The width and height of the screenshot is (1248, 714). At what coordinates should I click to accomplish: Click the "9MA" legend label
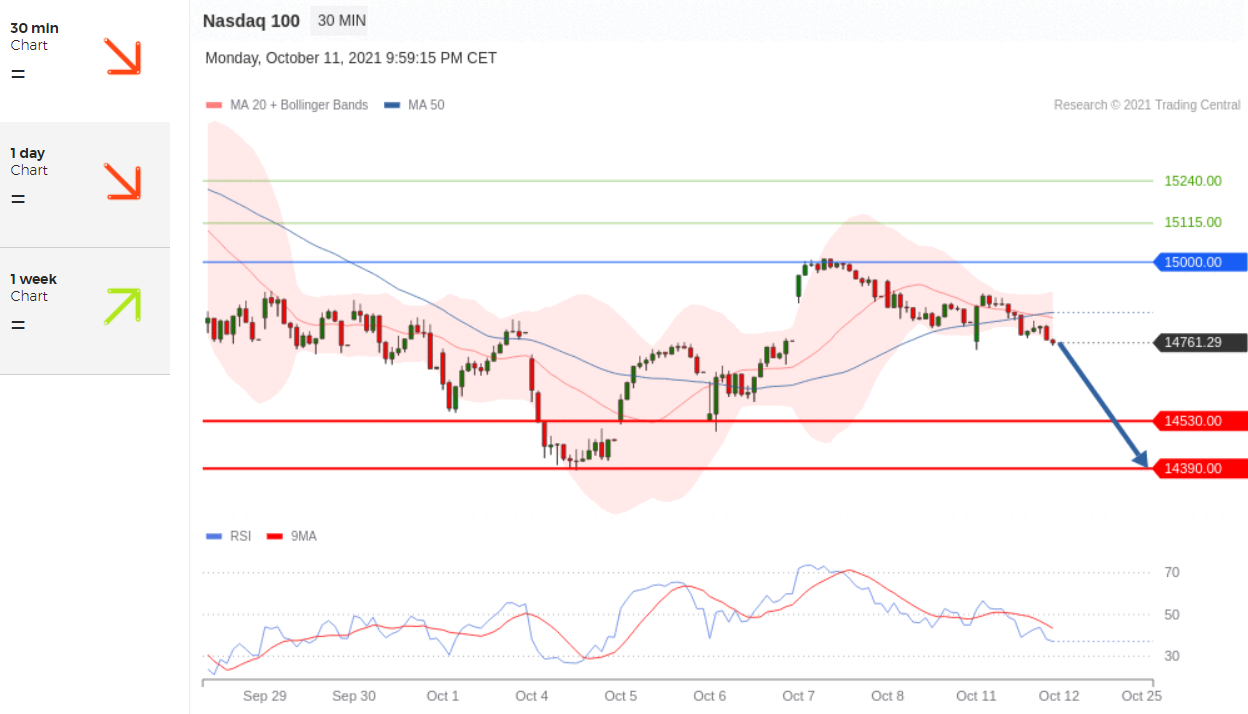click(304, 536)
